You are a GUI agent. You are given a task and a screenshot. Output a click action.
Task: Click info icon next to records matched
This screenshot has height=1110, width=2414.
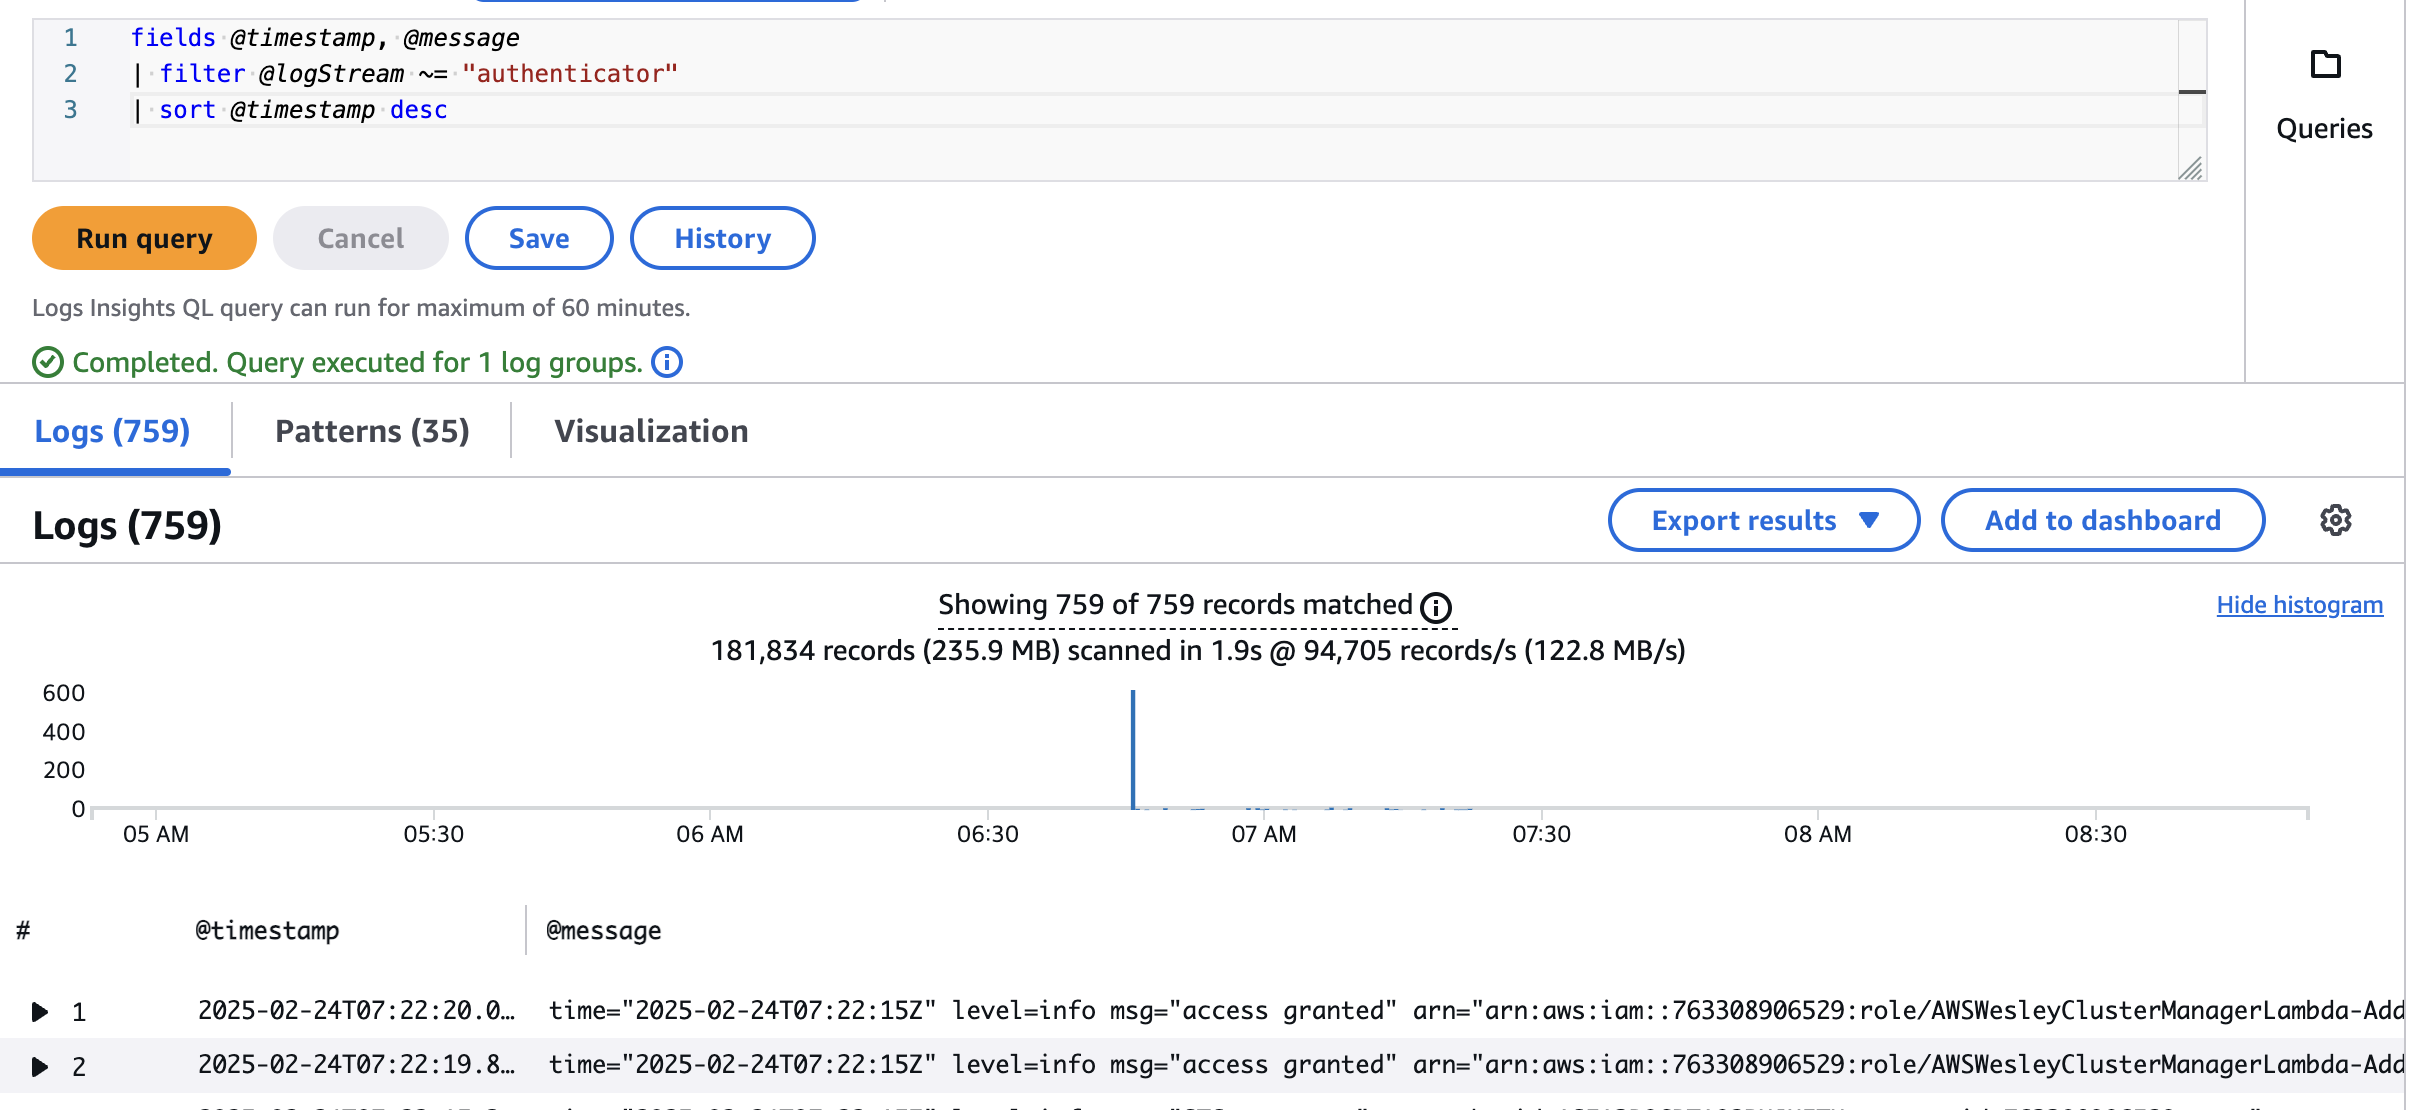pos(1436,607)
